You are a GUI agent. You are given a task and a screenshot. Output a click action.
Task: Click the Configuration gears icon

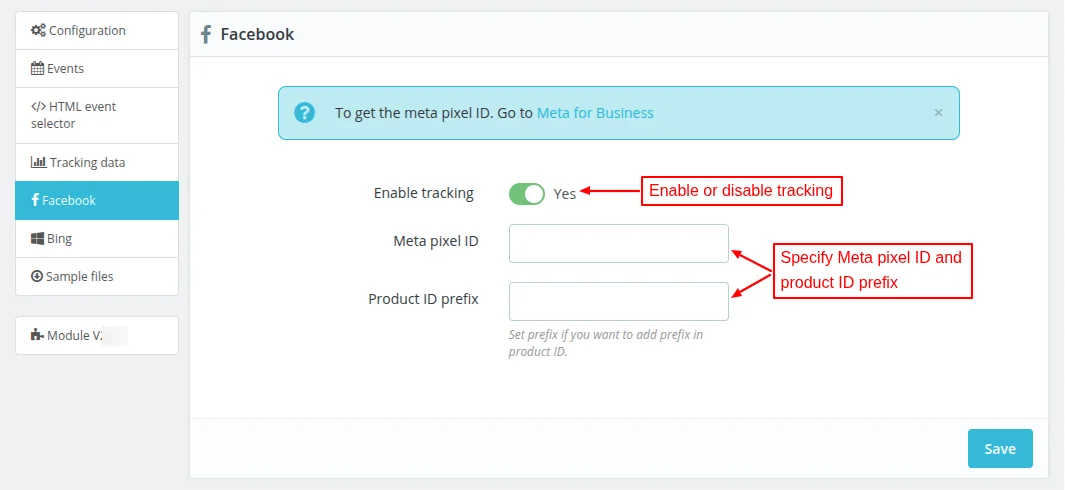[38, 31]
